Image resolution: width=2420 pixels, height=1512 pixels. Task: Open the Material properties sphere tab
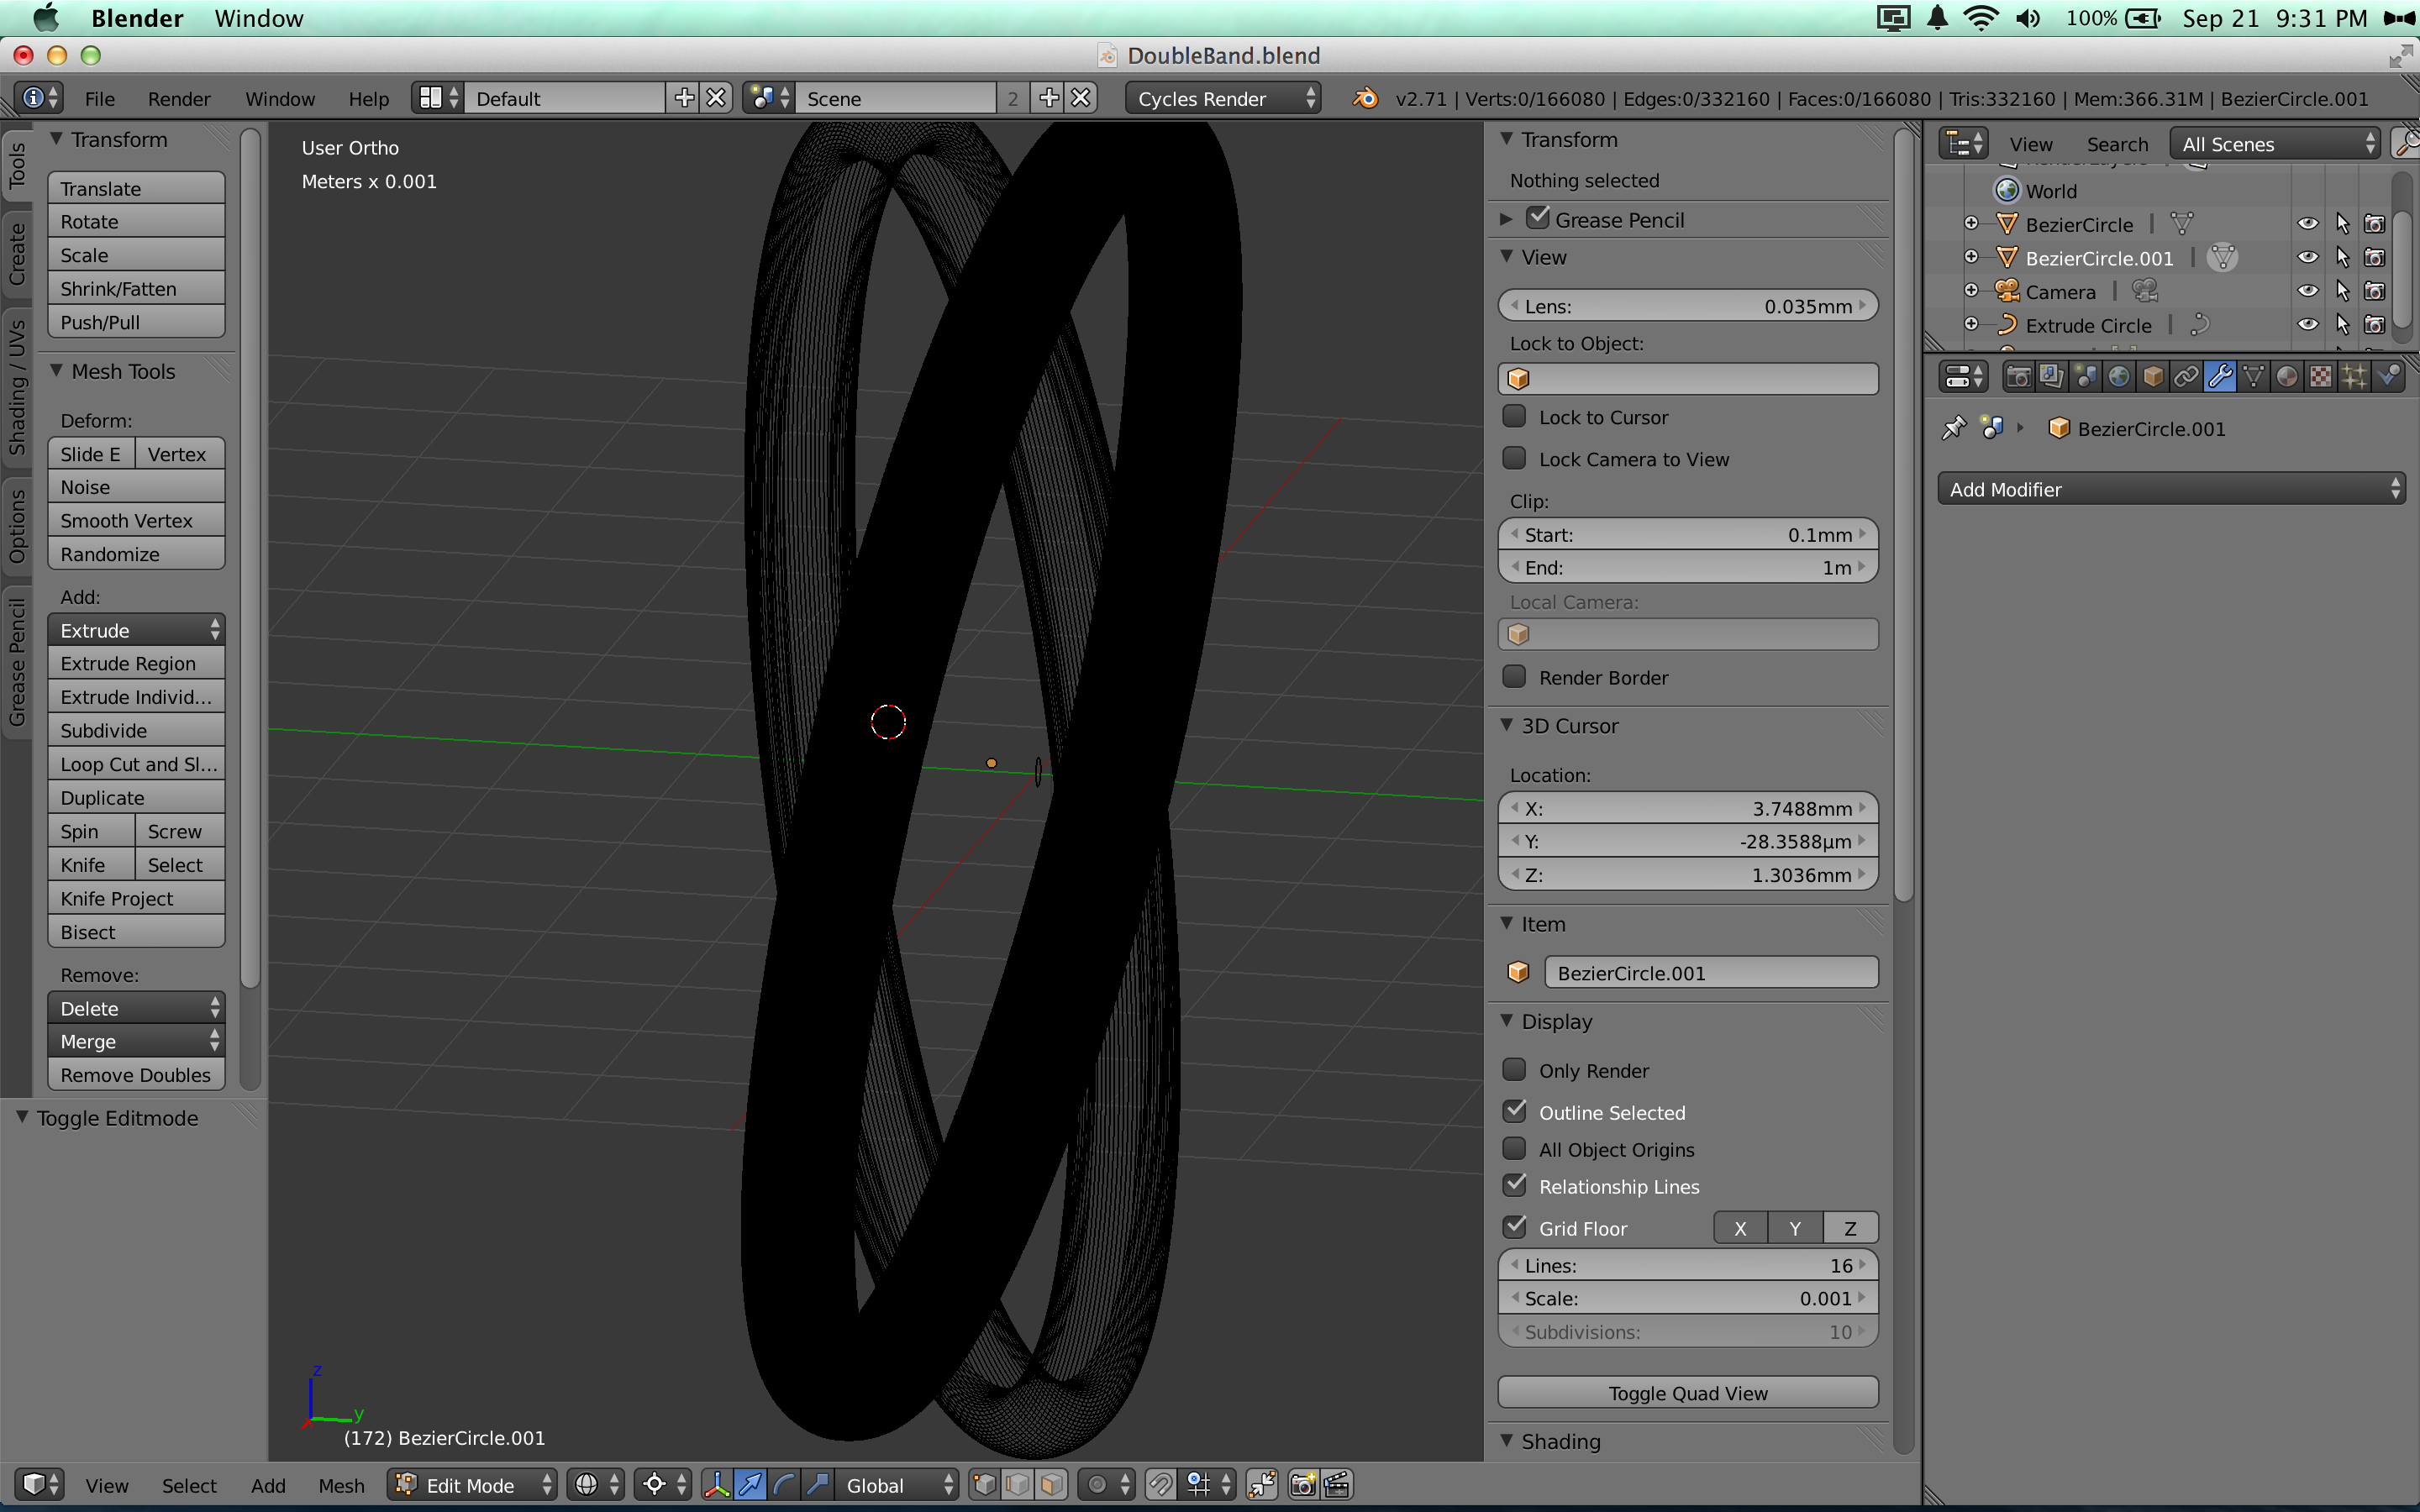click(x=2287, y=376)
